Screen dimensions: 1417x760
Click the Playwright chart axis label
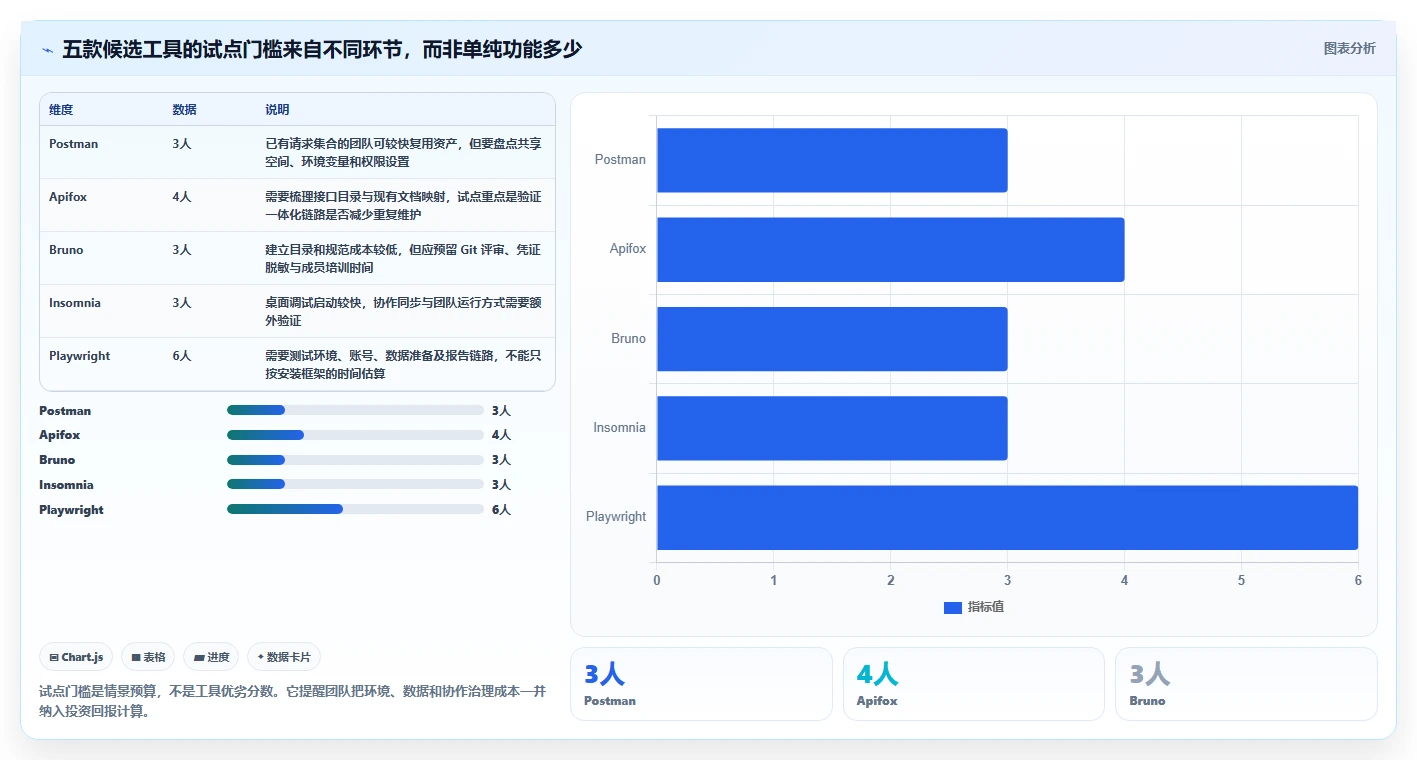[x=616, y=517]
